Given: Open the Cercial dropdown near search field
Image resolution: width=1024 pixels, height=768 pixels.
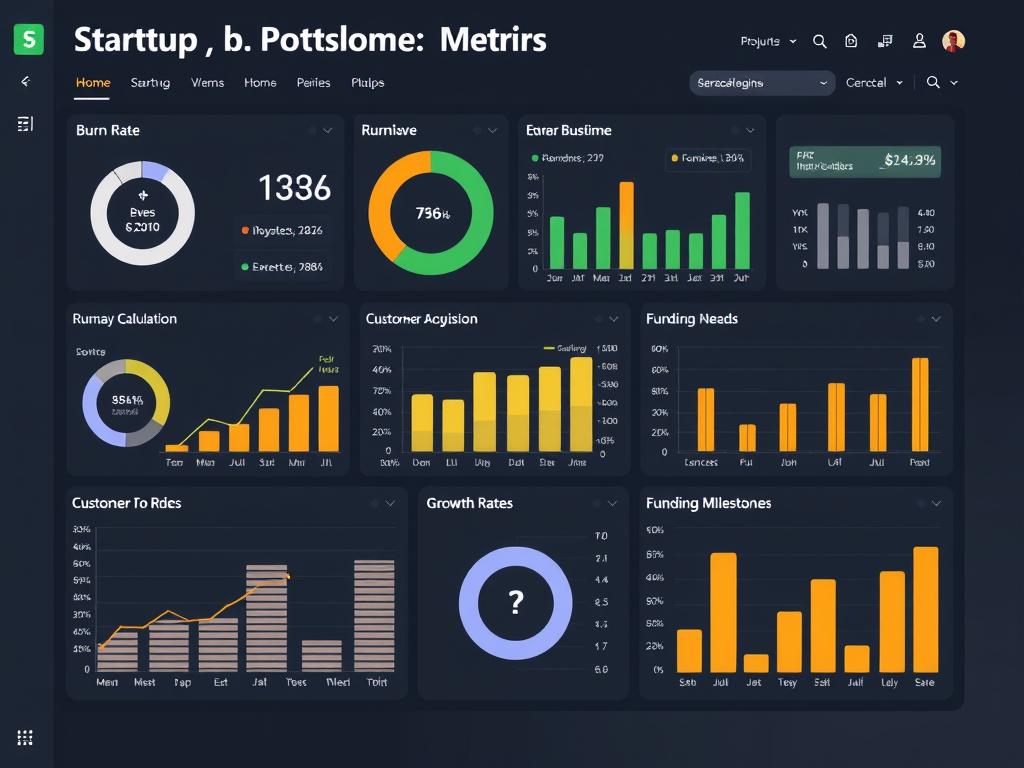Looking at the screenshot, I should (874, 83).
